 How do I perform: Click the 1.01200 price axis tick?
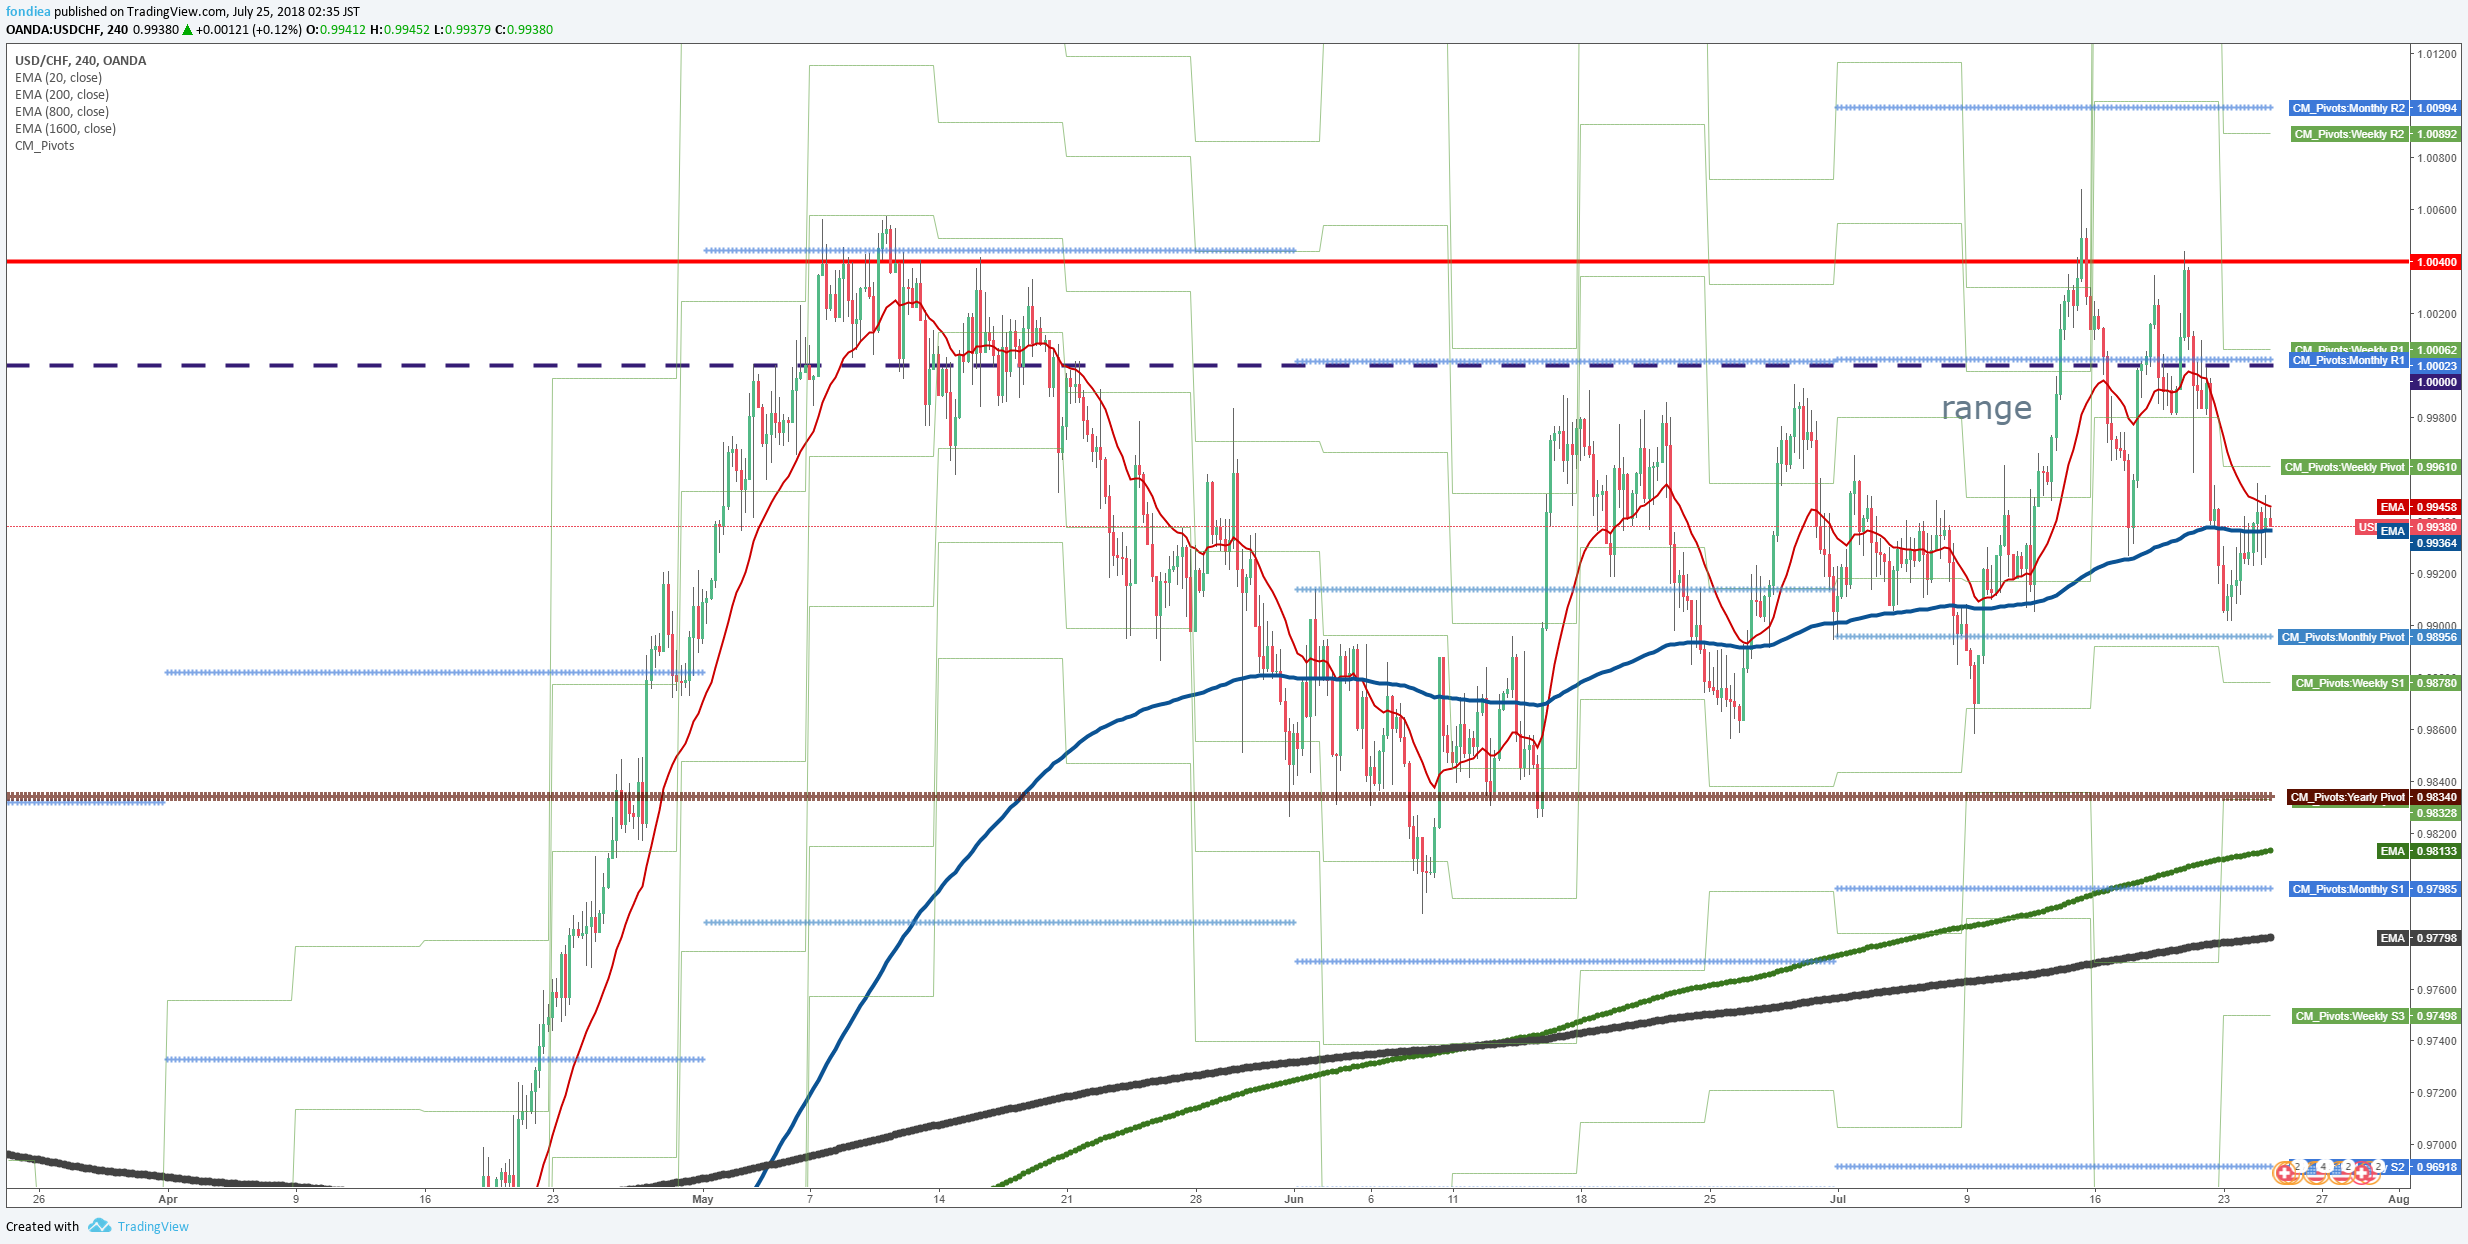pyautogui.click(x=2437, y=54)
